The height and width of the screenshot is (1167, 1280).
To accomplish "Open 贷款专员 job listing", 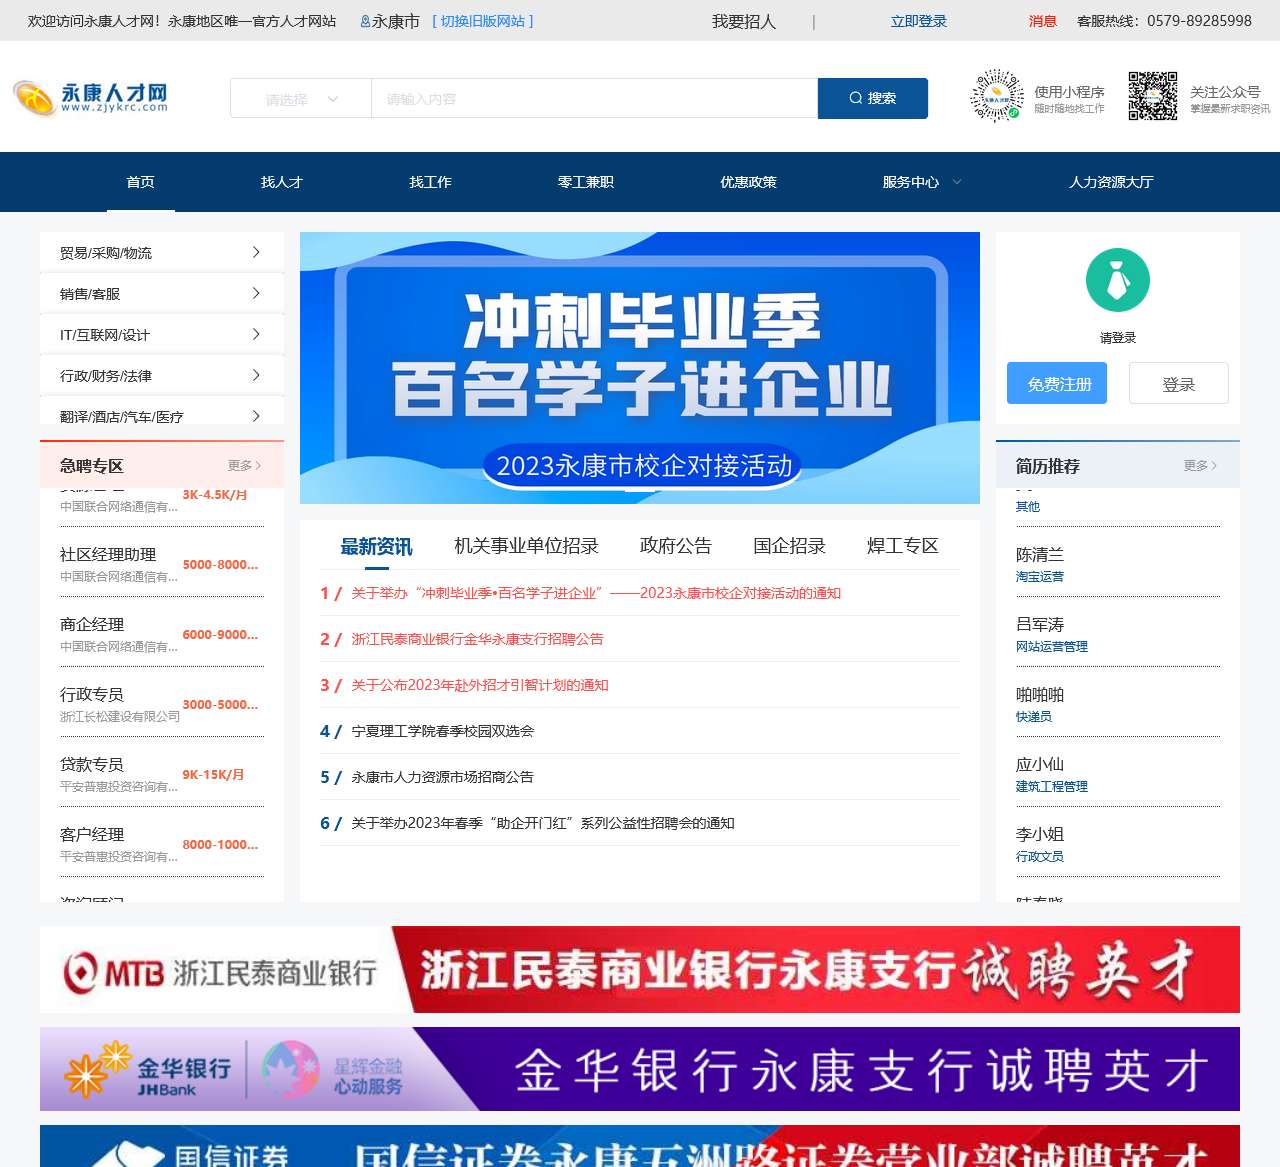I will [x=92, y=764].
